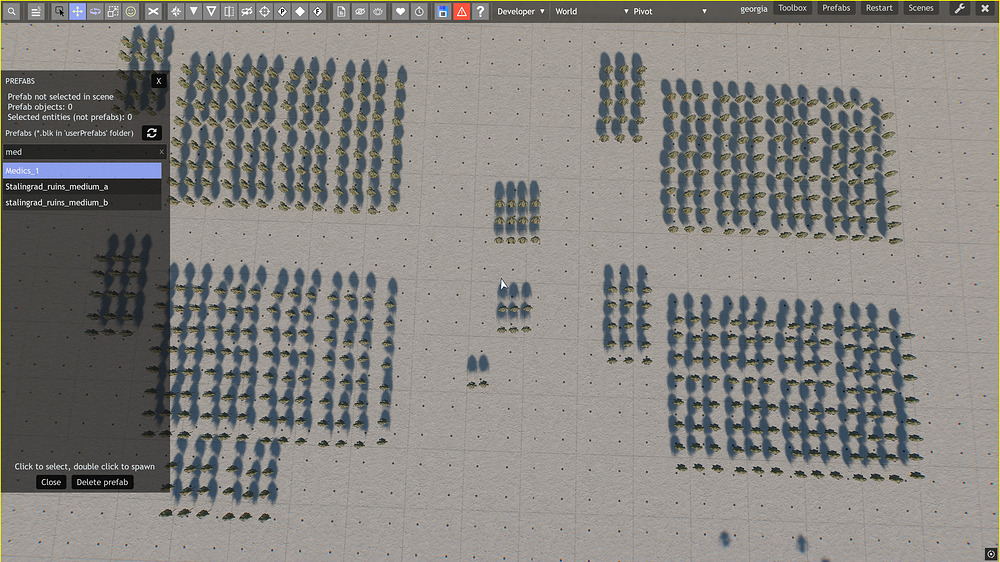Activate the Scale squares tool
Image resolution: width=1000 pixels, height=562 pixels.
pos(113,11)
